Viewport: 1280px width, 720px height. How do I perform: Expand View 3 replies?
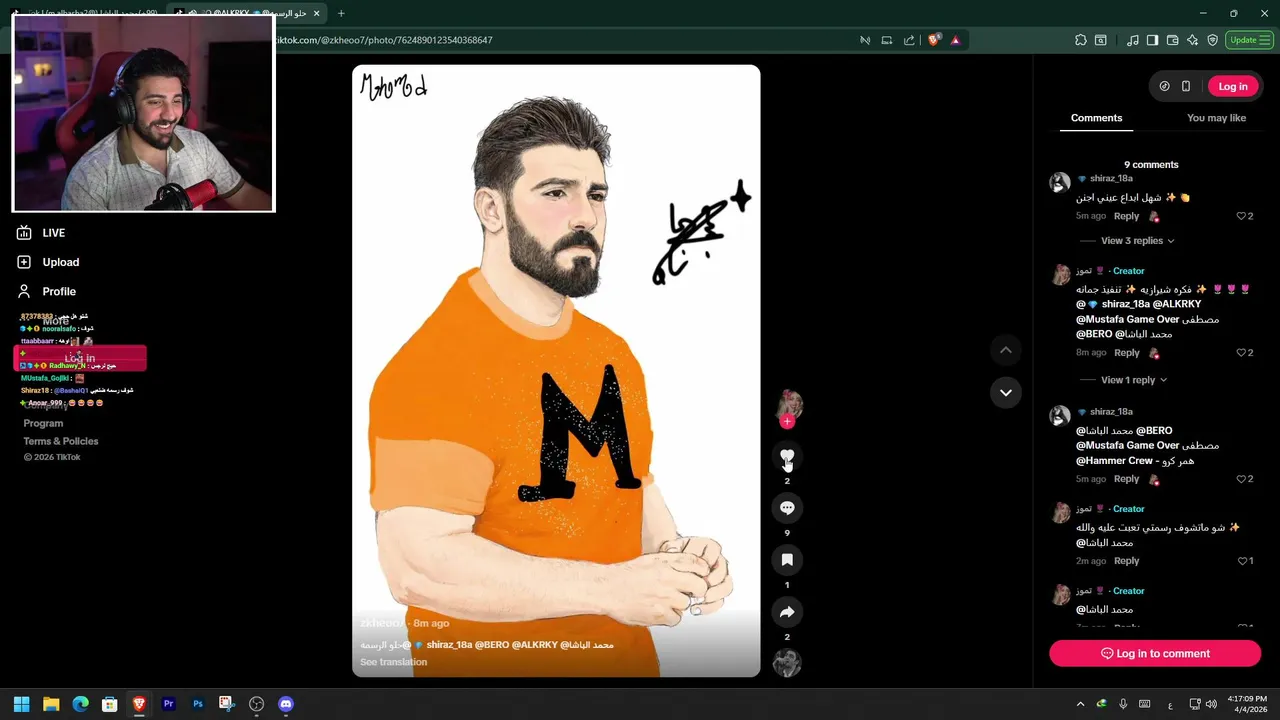point(1137,241)
